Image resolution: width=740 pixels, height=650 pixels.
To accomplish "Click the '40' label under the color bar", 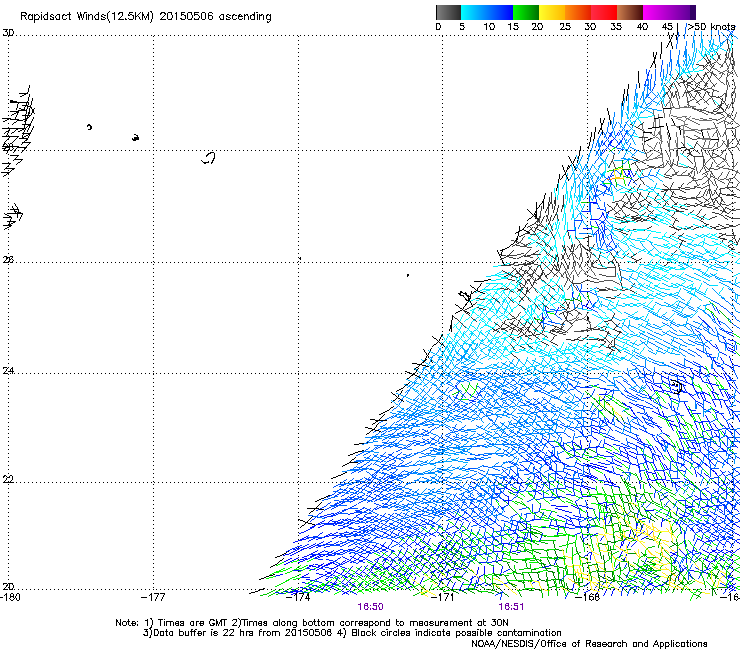I will pos(642,27).
